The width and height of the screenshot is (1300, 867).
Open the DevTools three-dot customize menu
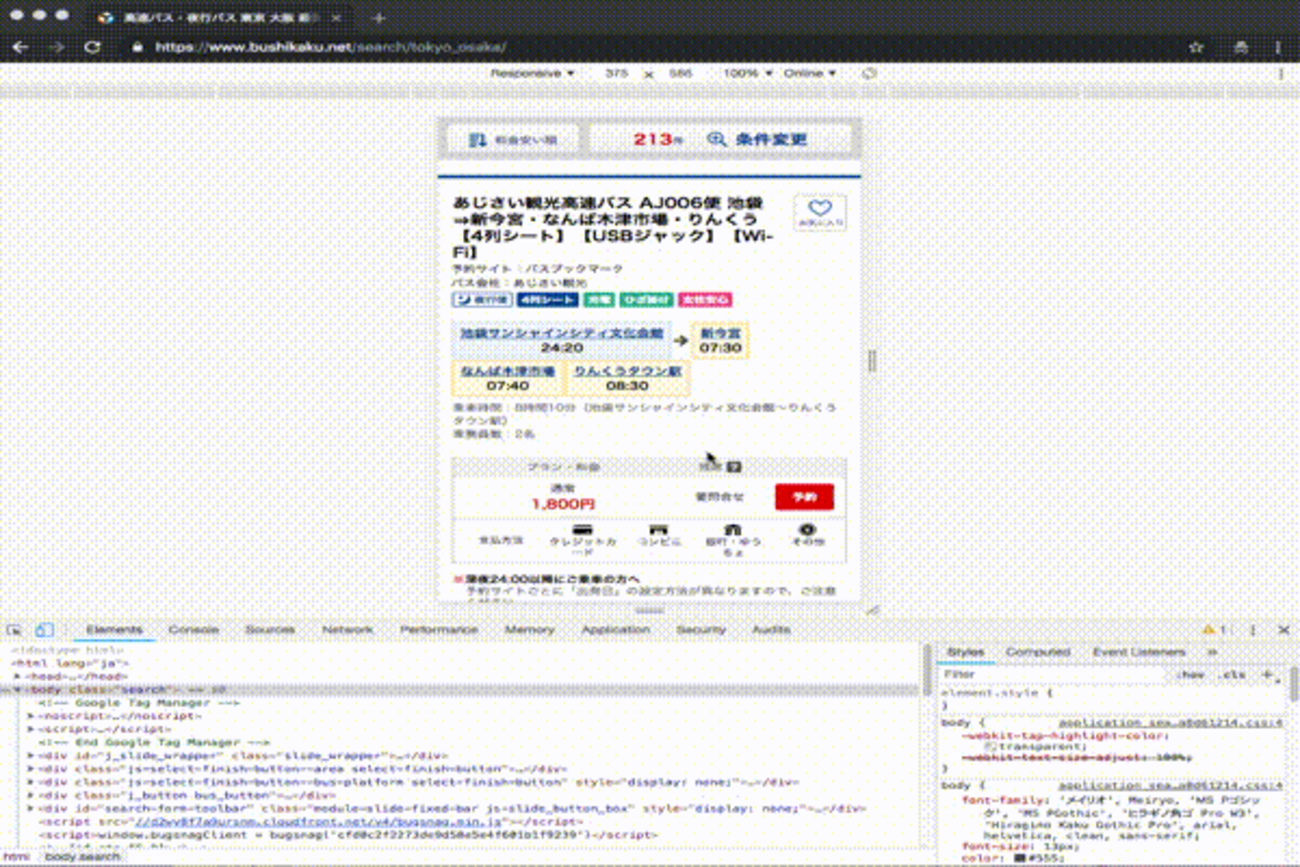pyautogui.click(x=1252, y=630)
